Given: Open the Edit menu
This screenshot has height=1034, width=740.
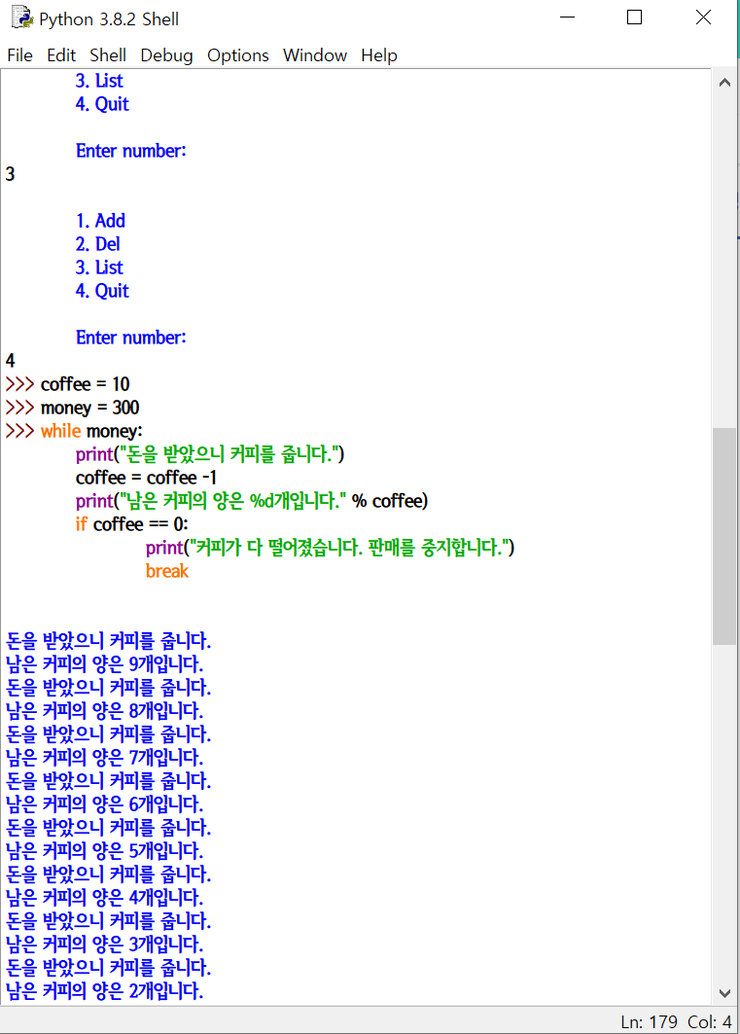Looking at the screenshot, I should (x=61, y=55).
